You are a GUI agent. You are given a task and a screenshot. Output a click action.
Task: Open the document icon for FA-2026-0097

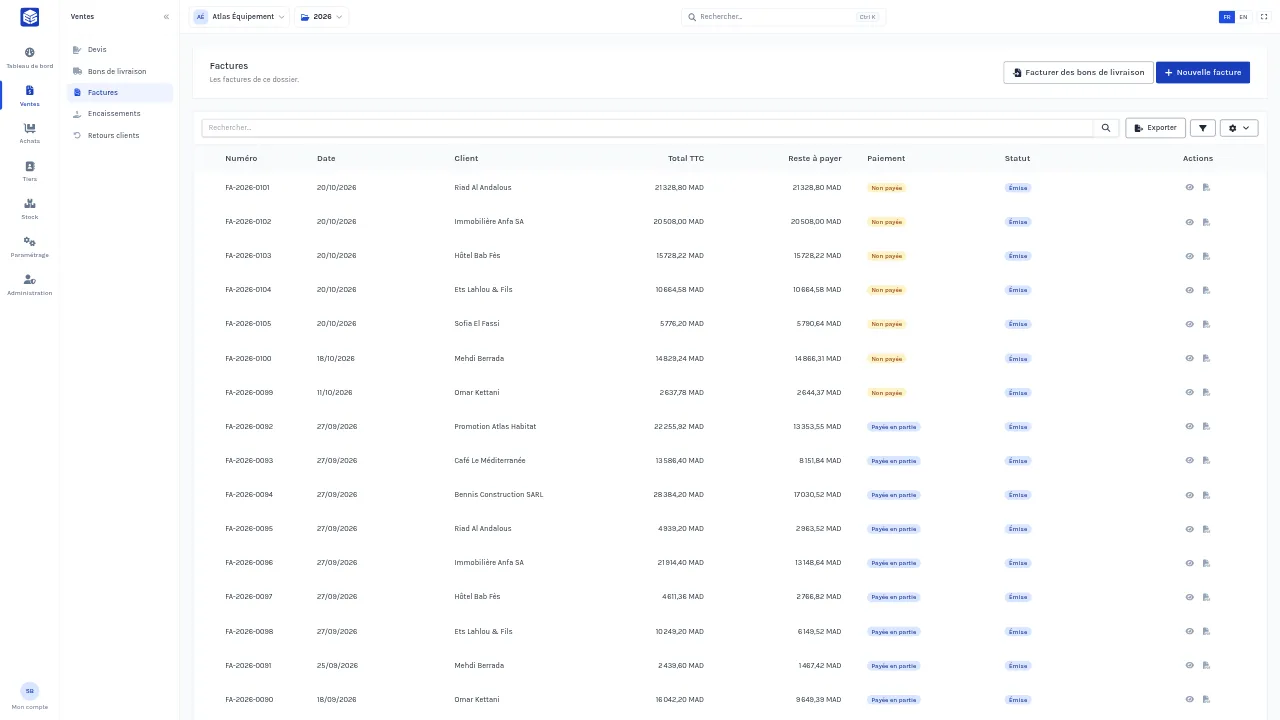[x=1206, y=597]
